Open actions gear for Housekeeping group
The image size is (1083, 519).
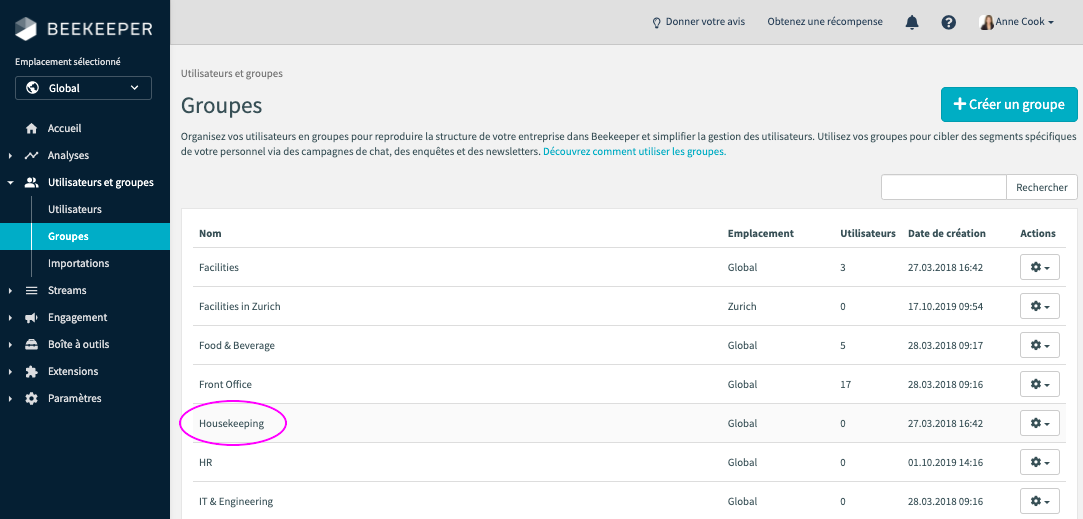tap(1039, 423)
